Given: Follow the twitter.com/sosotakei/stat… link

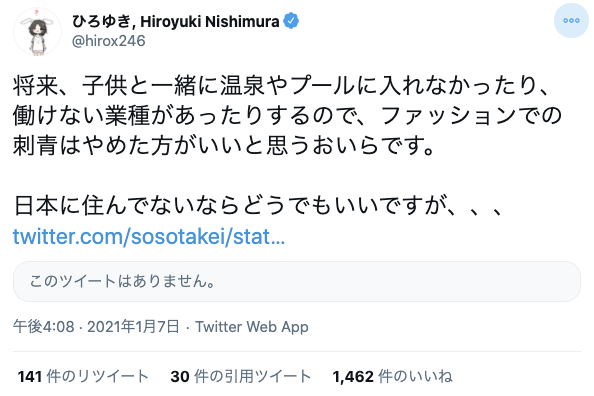Looking at the screenshot, I should tap(148, 236).
